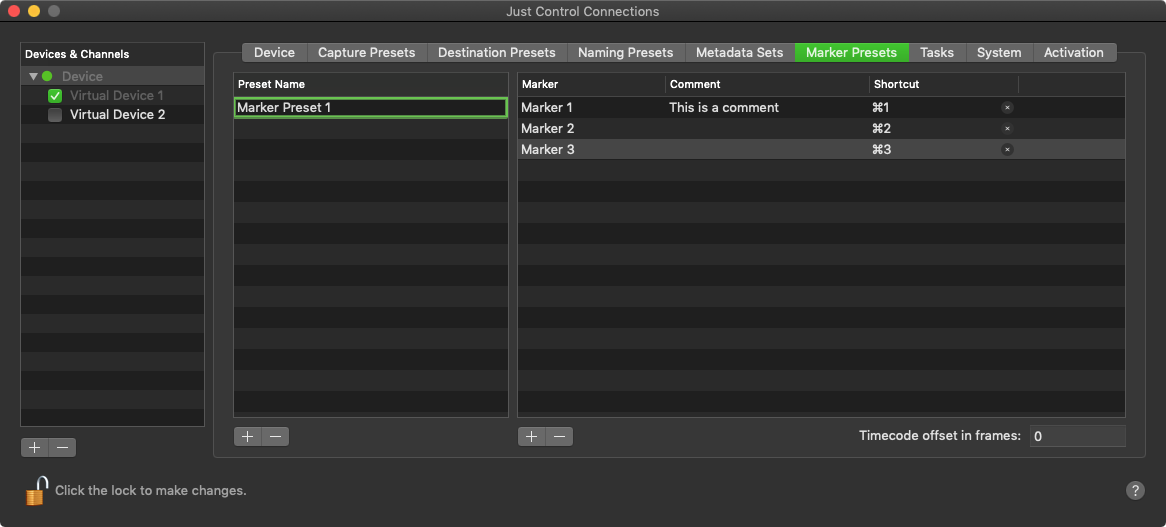The image size is (1166, 527).
Task: Select the Device row in the tree
Action: click(x=112, y=77)
